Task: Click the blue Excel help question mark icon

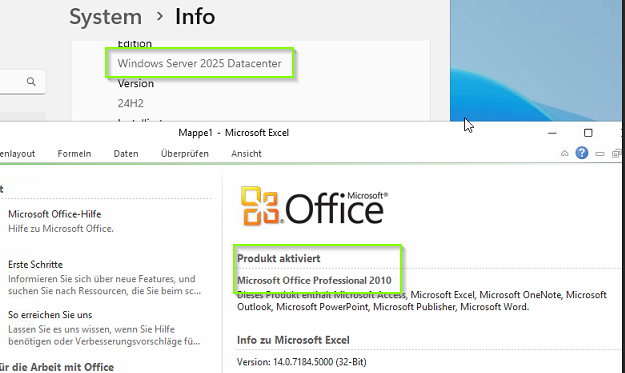Action: coord(582,153)
